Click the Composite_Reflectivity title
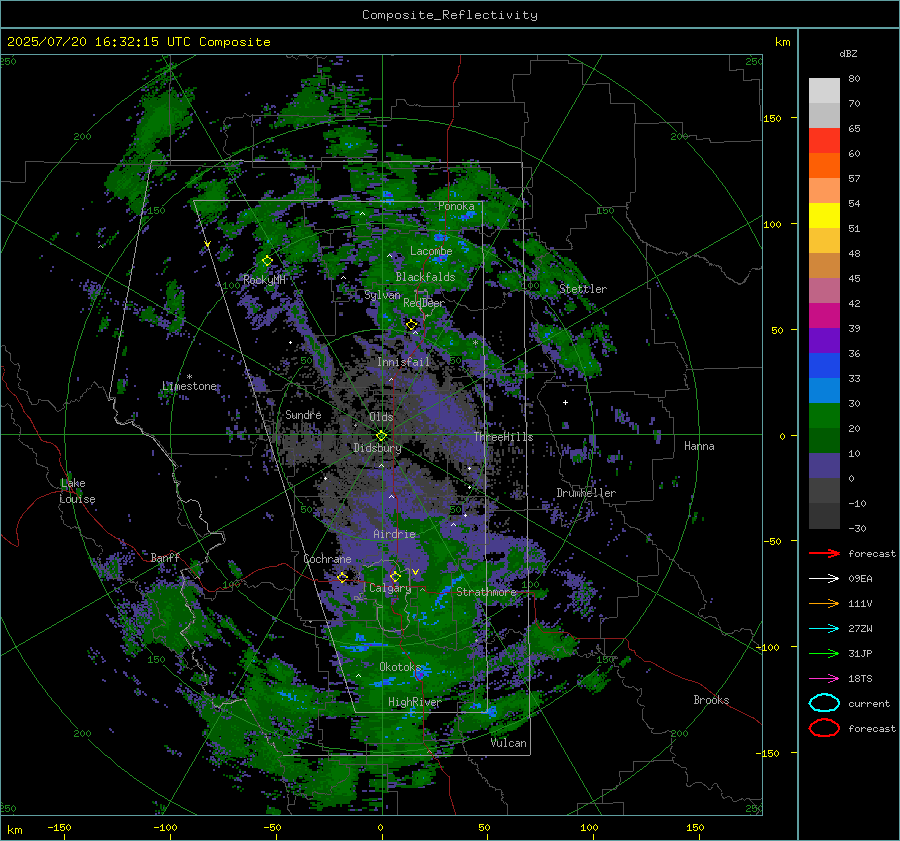900x841 pixels. coord(450,15)
